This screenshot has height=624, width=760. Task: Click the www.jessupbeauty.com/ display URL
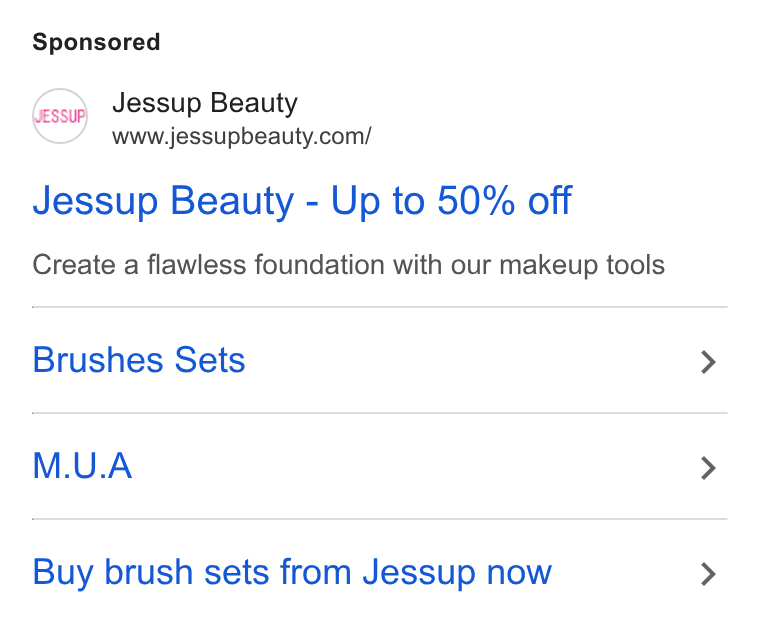[242, 136]
